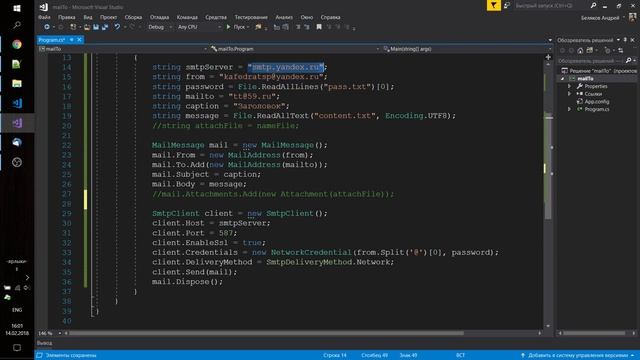Click the green Start play icon
The height and width of the screenshot is (360, 640).
point(228,27)
